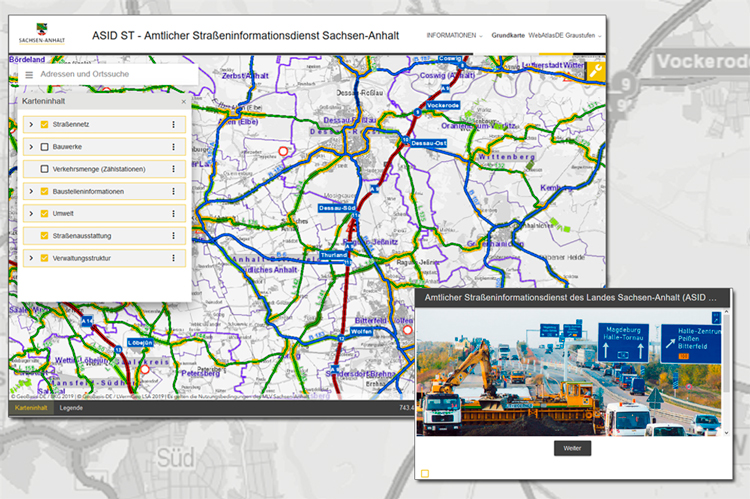Open the hamburger menu beside address search

click(29, 75)
